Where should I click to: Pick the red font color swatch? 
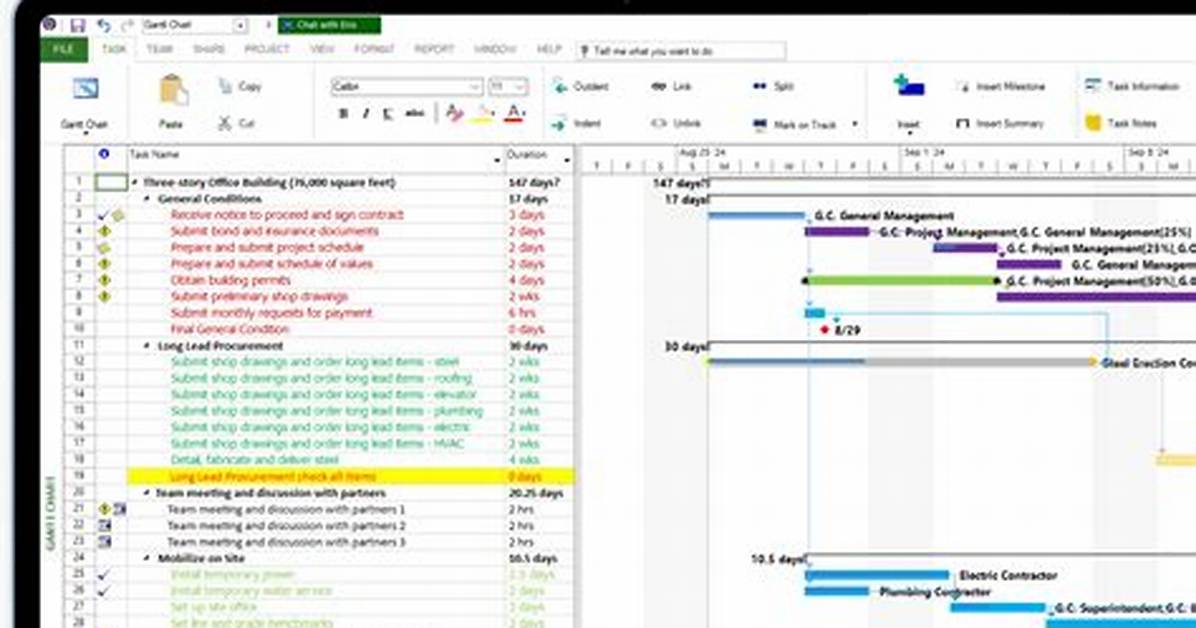click(x=515, y=114)
